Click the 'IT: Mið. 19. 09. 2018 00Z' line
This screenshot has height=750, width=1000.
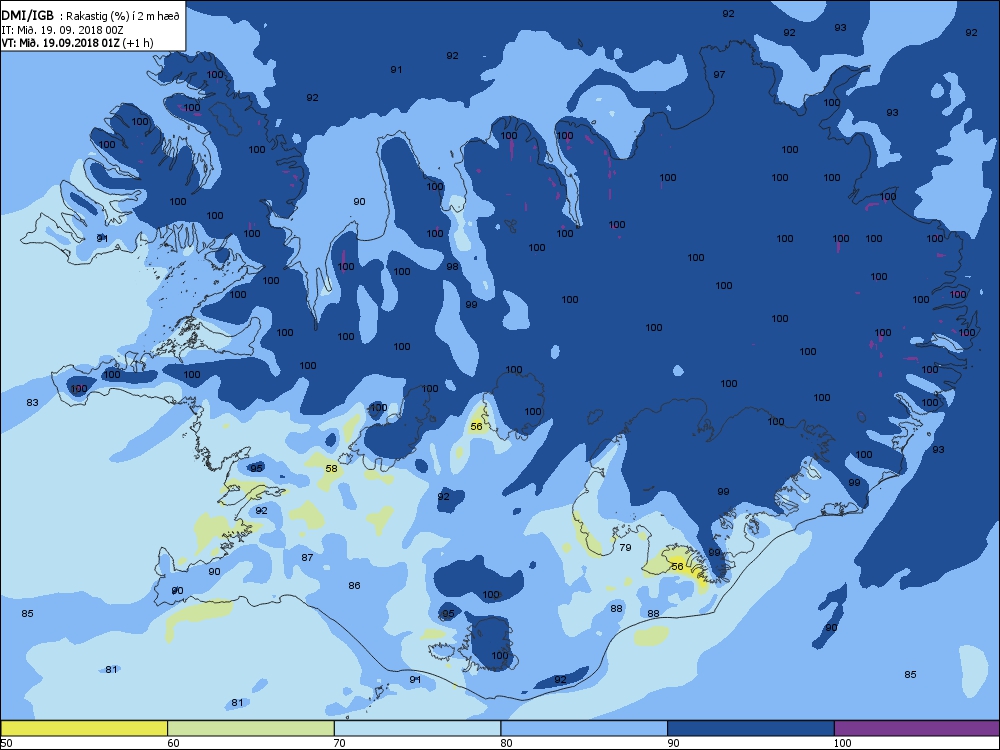tap(62, 30)
